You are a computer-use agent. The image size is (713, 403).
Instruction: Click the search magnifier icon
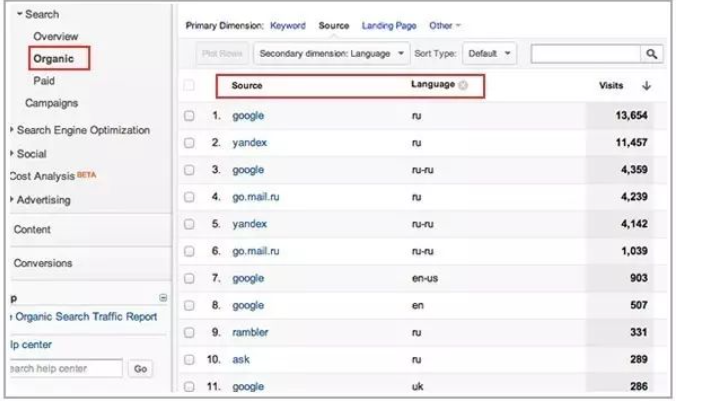[x=652, y=54]
